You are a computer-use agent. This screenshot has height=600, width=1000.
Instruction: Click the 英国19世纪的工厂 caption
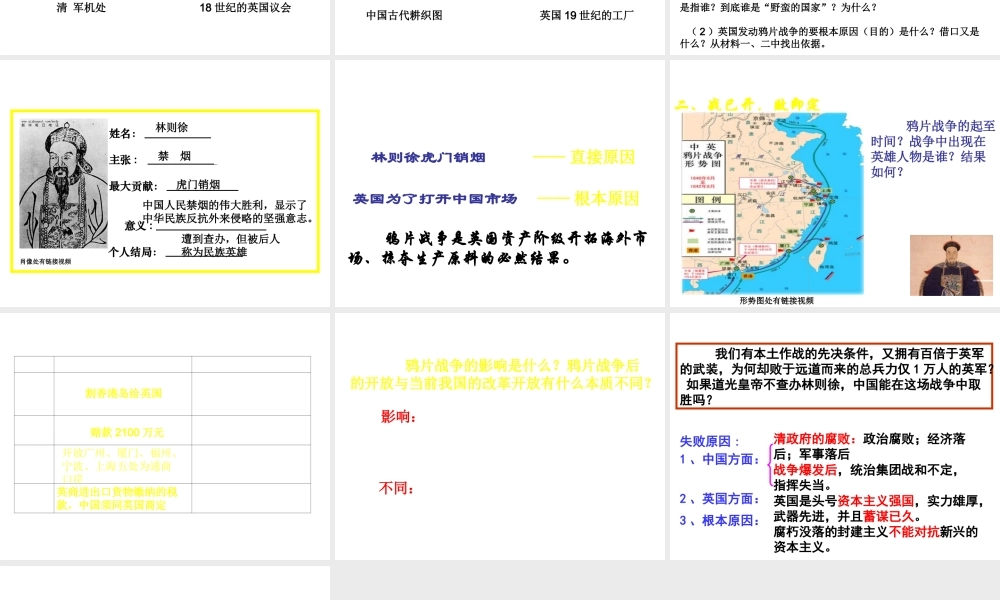586,15
